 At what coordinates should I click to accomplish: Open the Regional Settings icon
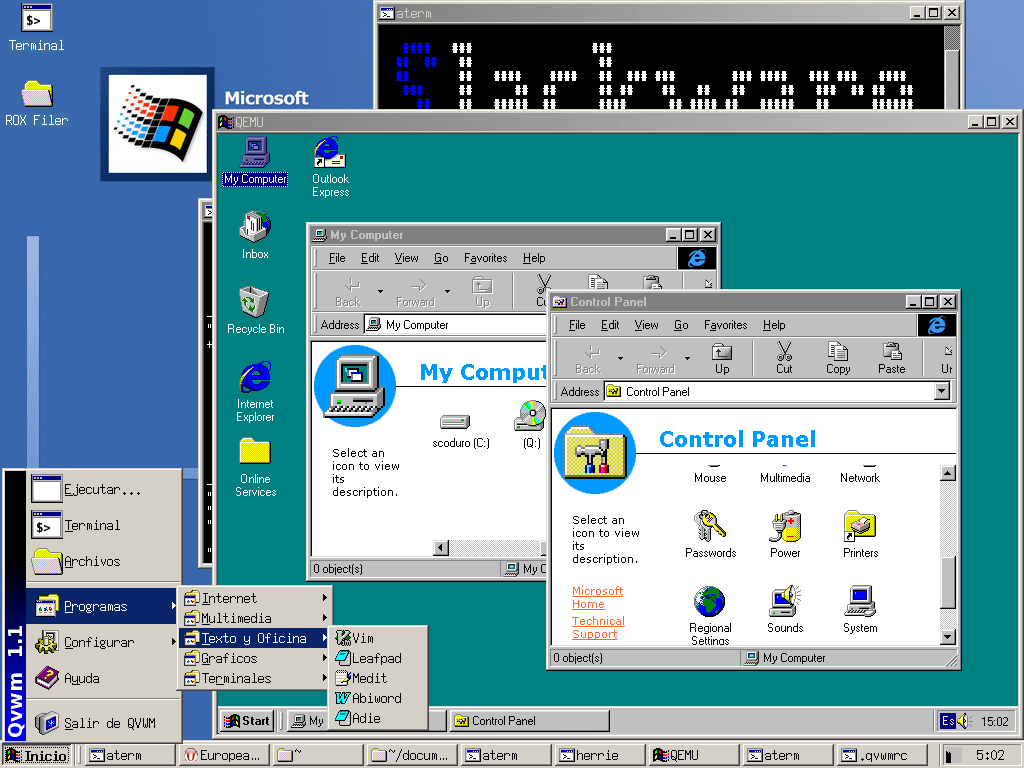[711, 616]
